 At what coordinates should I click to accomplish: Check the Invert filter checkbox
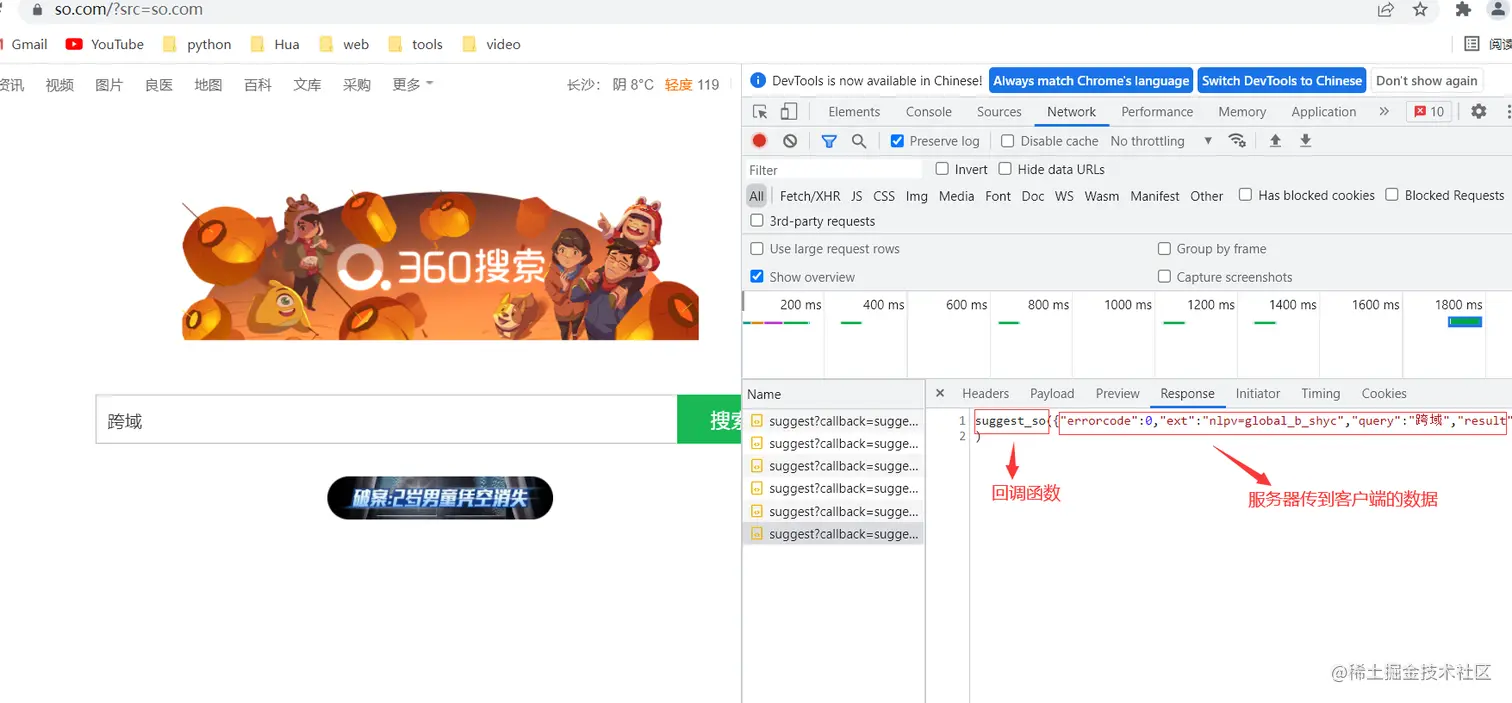point(942,169)
